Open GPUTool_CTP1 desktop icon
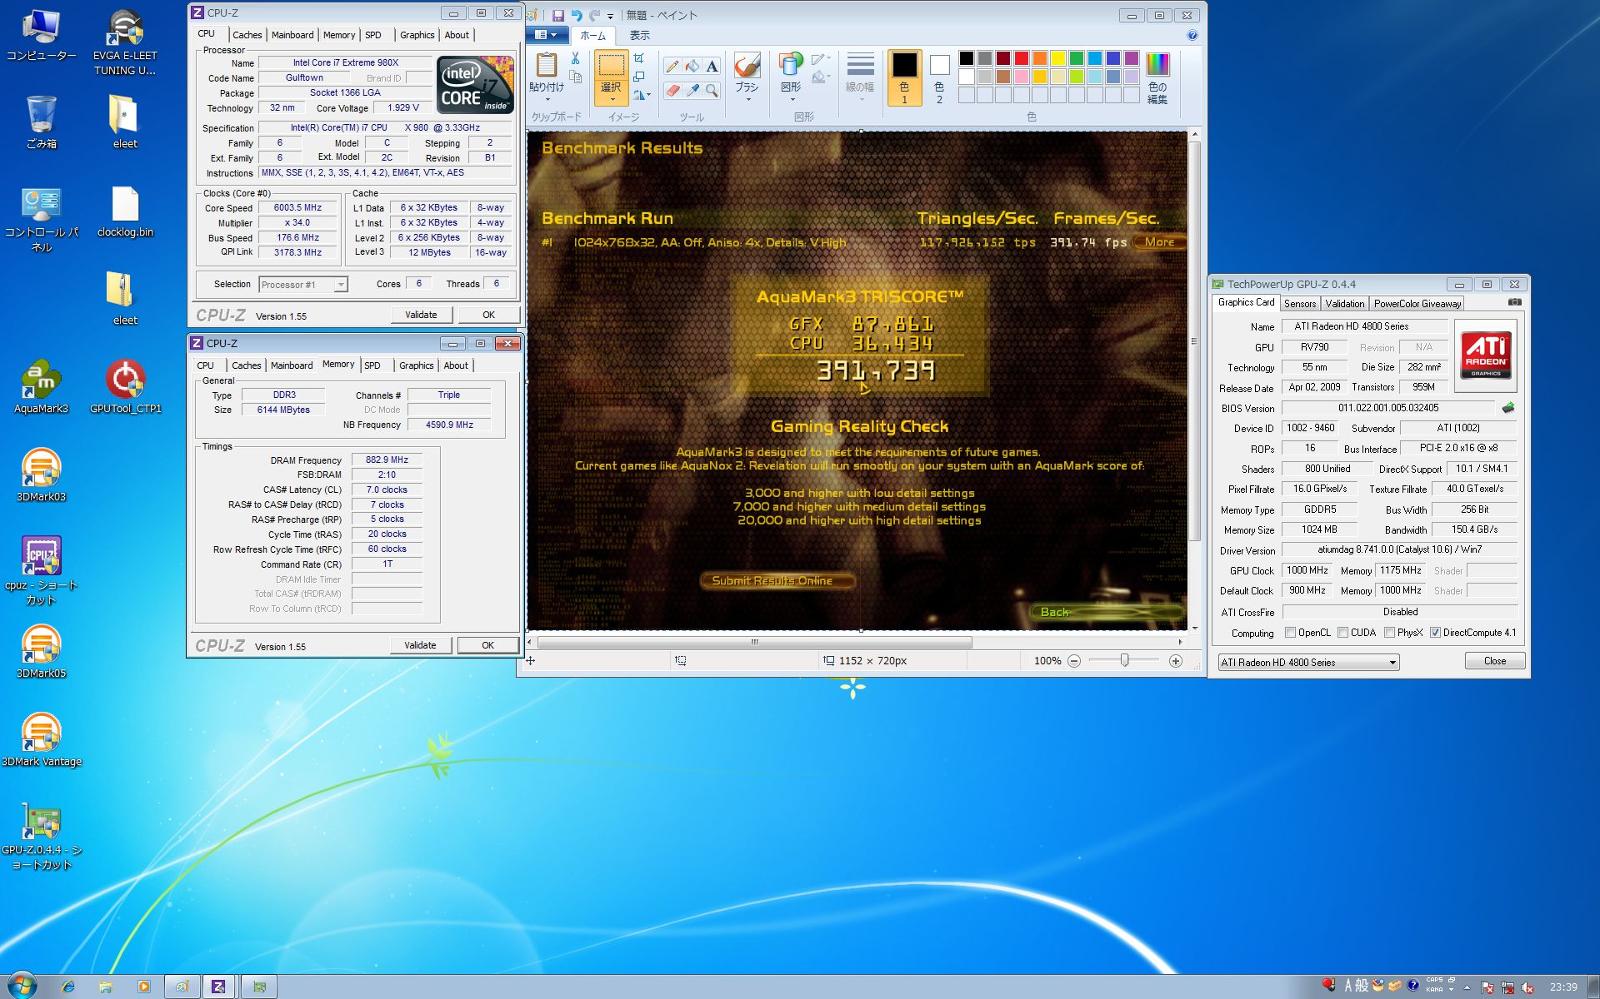Image resolution: width=1600 pixels, height=999 pixels. click(x=125, y=386)
